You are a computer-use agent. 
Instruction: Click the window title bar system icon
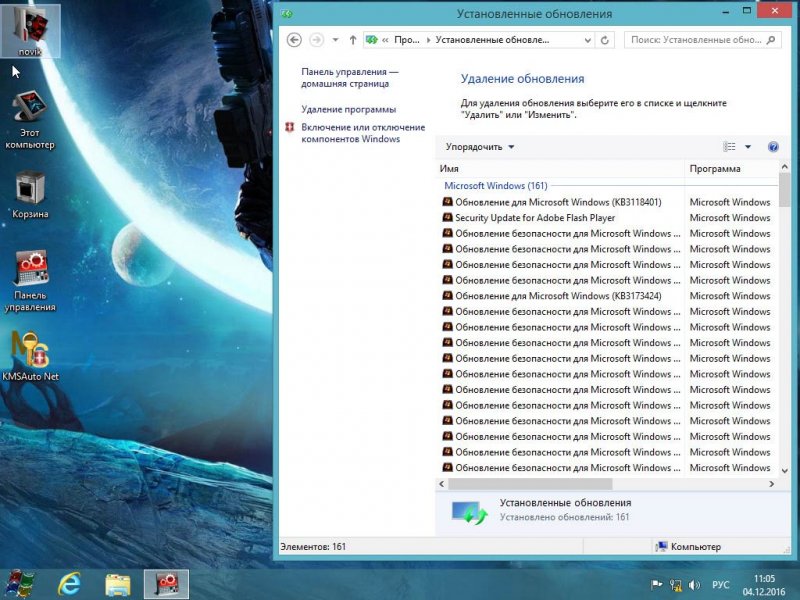[287, 14]
